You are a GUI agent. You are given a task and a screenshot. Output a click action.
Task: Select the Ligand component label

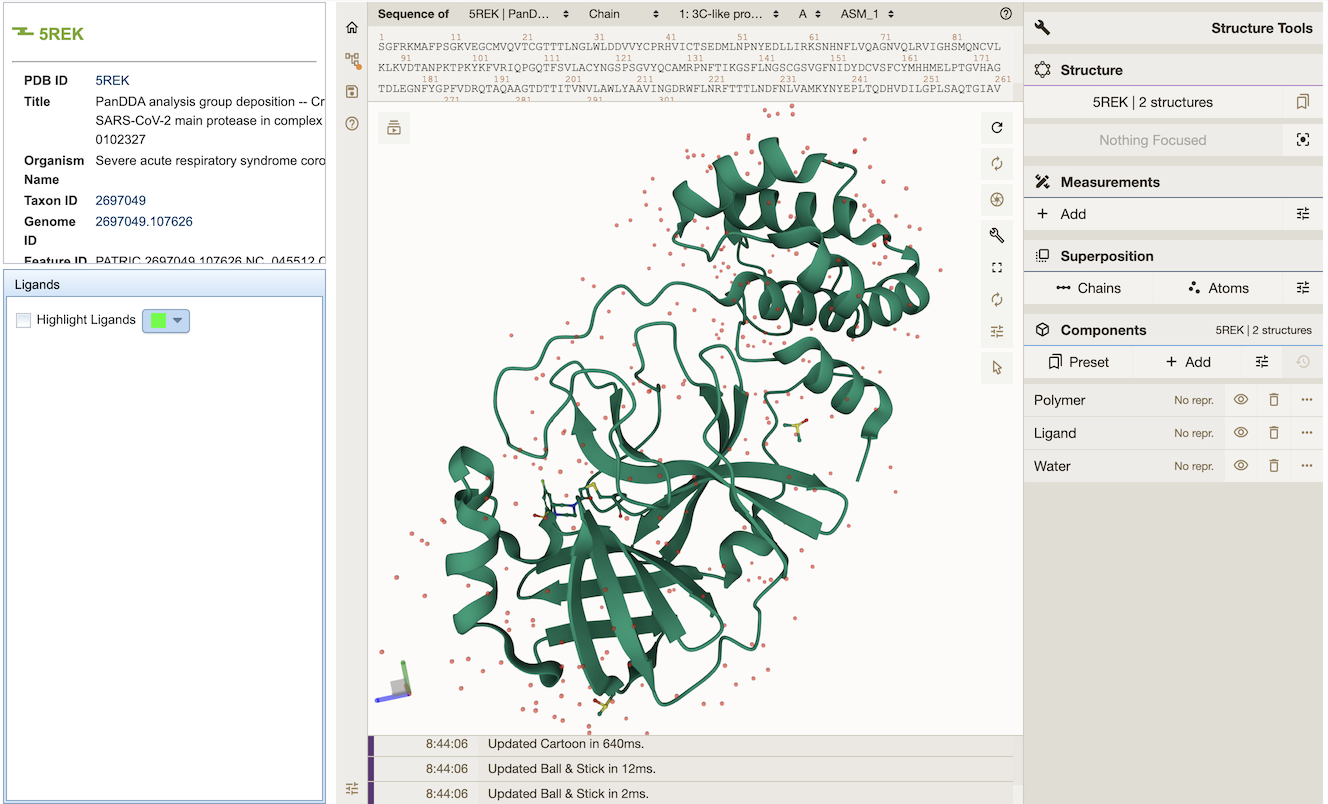(x=1055, y=433)
